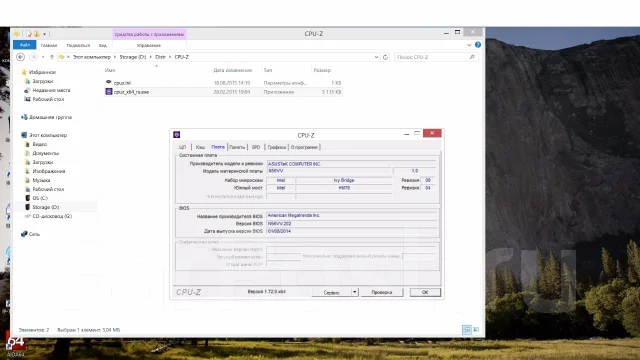
Task: Click Storage (D:) in the address path
Action: (133, 57)
